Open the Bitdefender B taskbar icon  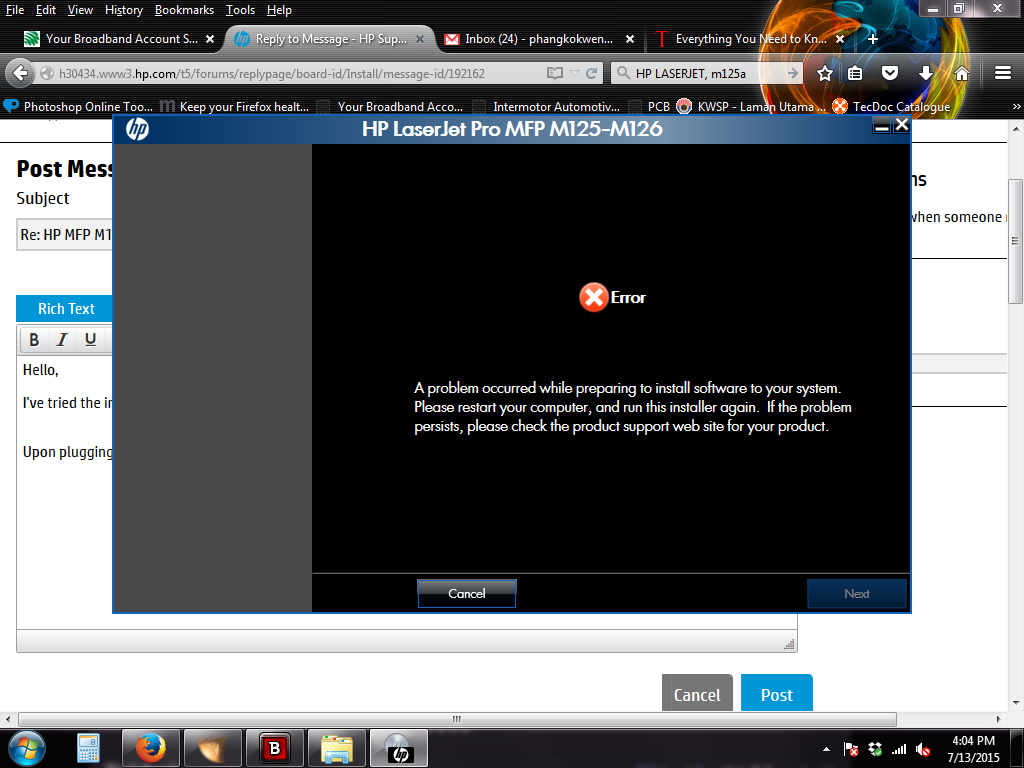274,748
